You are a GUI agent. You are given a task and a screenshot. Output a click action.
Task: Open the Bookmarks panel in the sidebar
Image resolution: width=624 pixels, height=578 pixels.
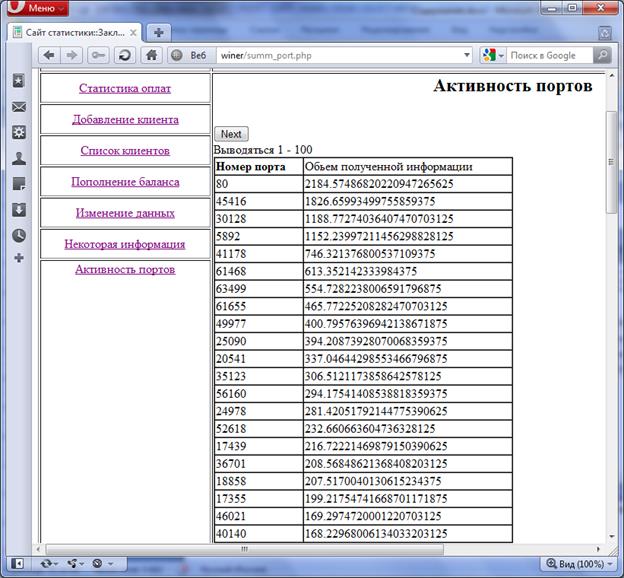click(x=19, y=80)
